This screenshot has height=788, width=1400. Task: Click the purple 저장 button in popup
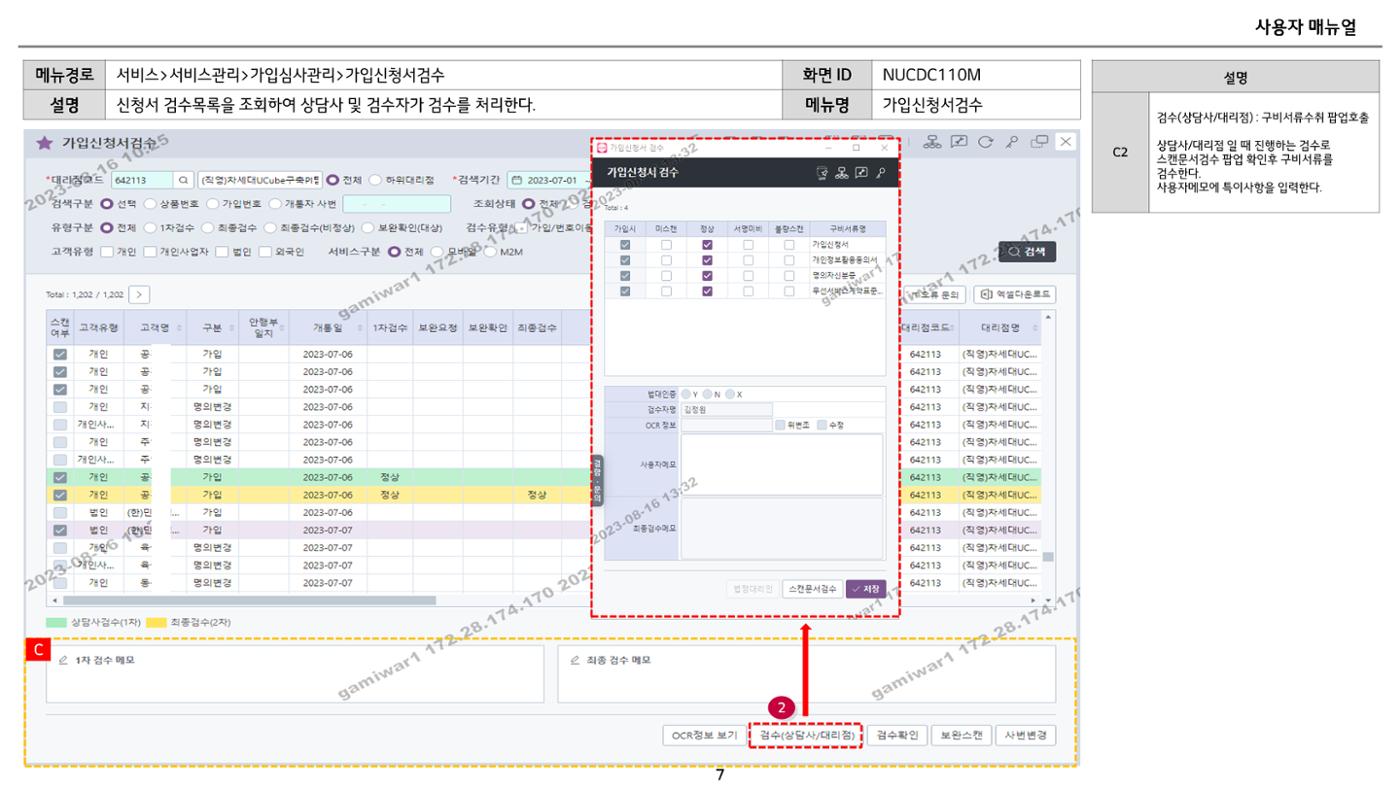(x=866, y=589)
